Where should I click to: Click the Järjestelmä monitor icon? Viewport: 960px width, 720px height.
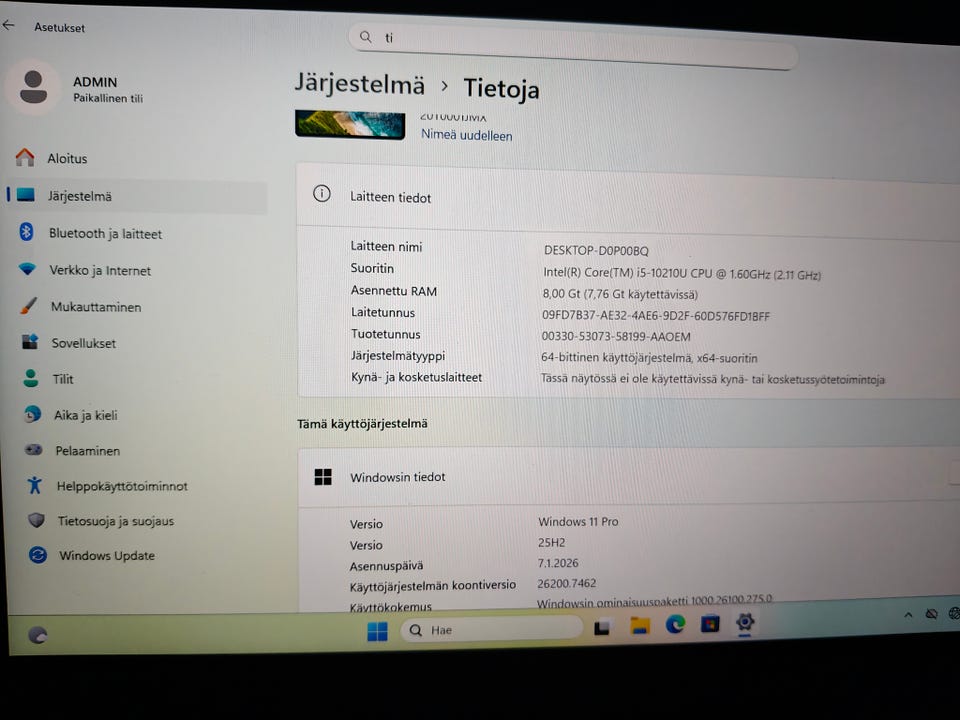click(26, 195)
